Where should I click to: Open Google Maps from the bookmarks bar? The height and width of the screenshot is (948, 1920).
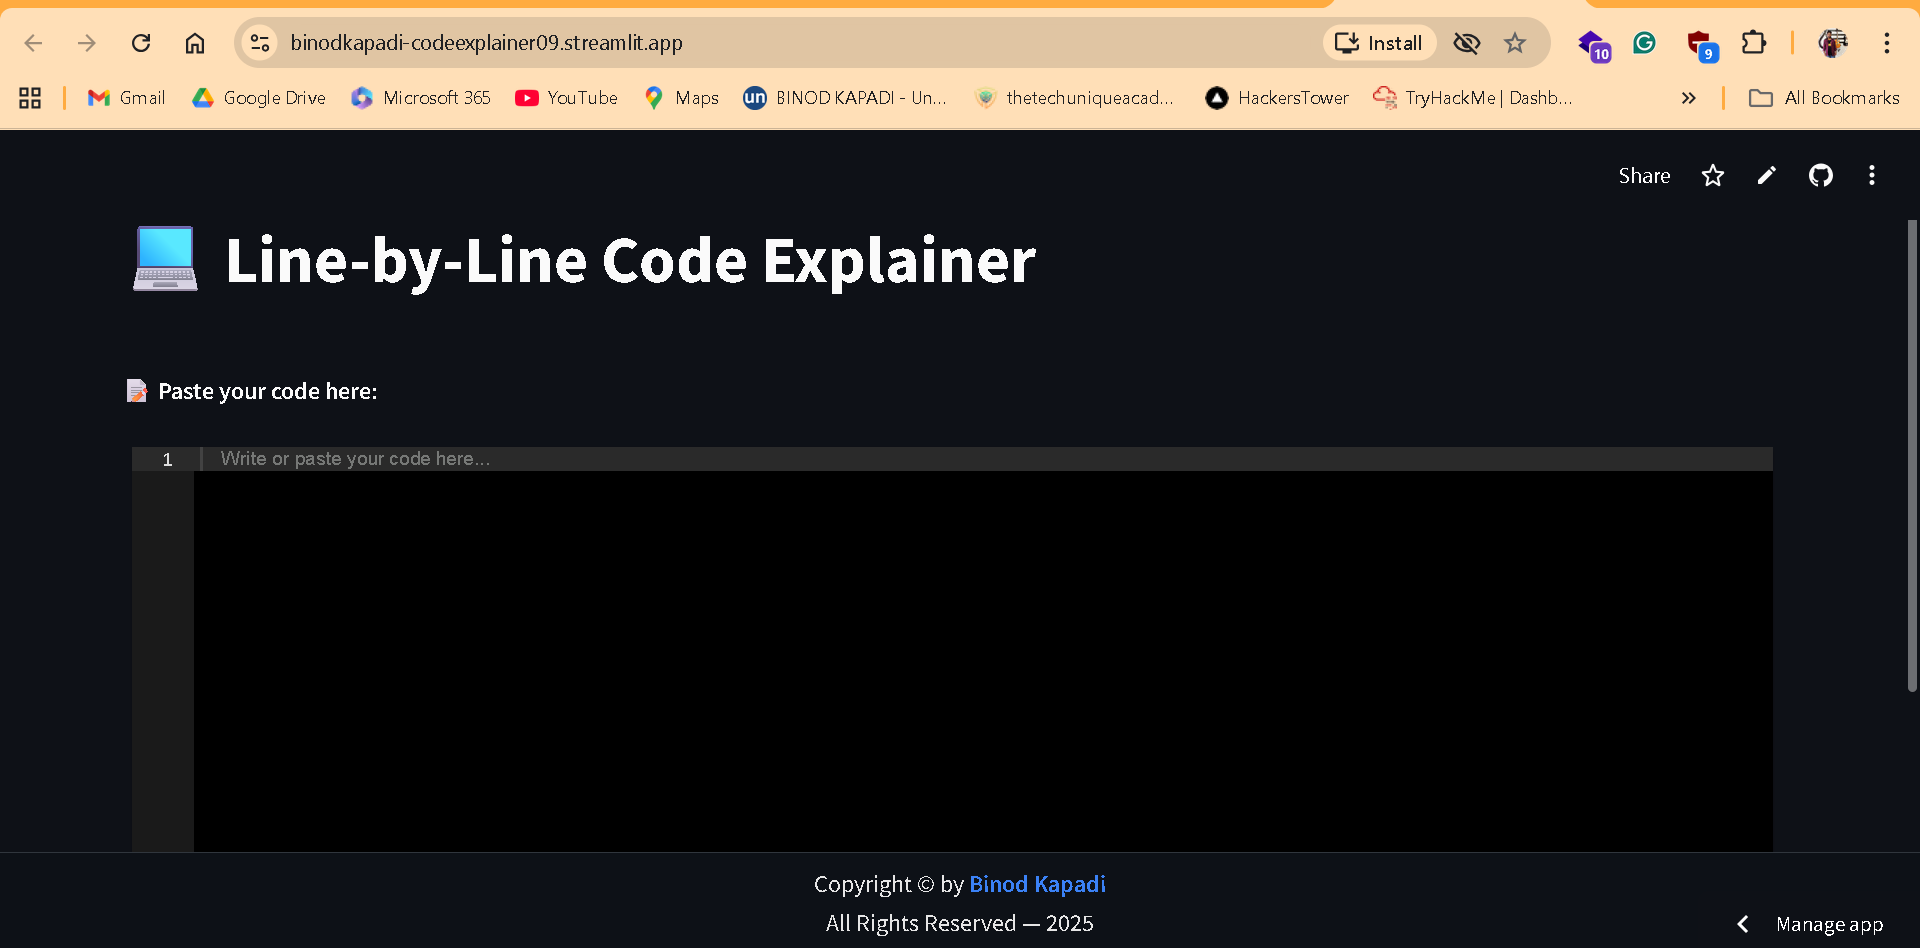pyautogui.click(x=680, y=97)
